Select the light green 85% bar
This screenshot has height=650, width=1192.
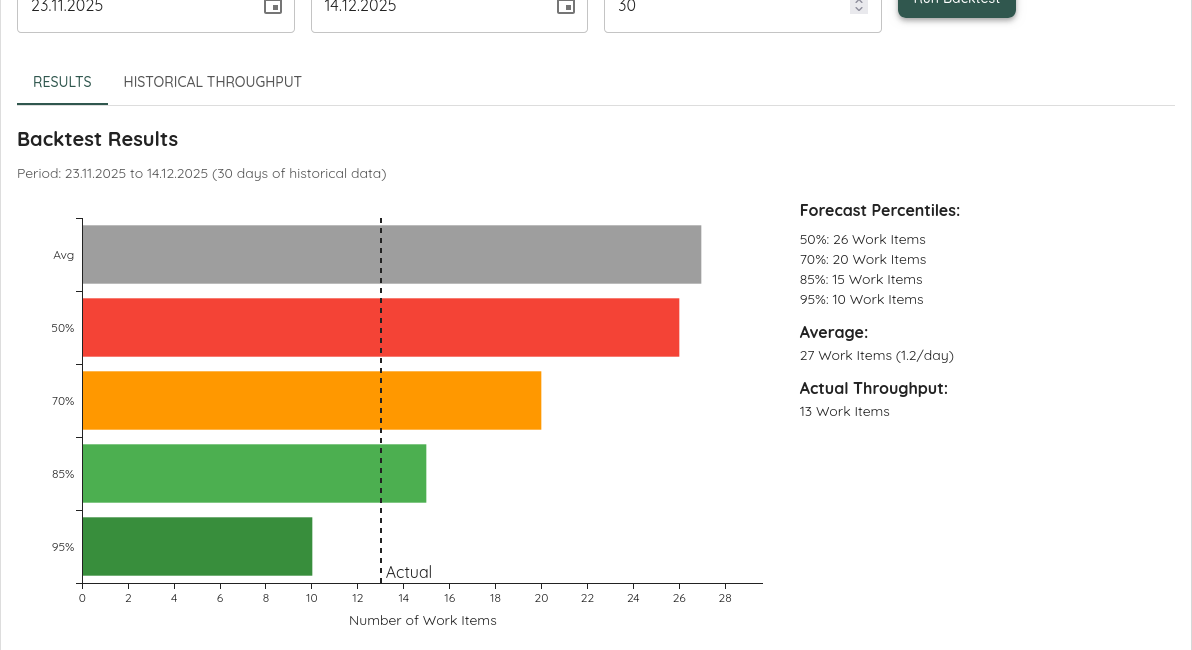(x=254, y=474)
